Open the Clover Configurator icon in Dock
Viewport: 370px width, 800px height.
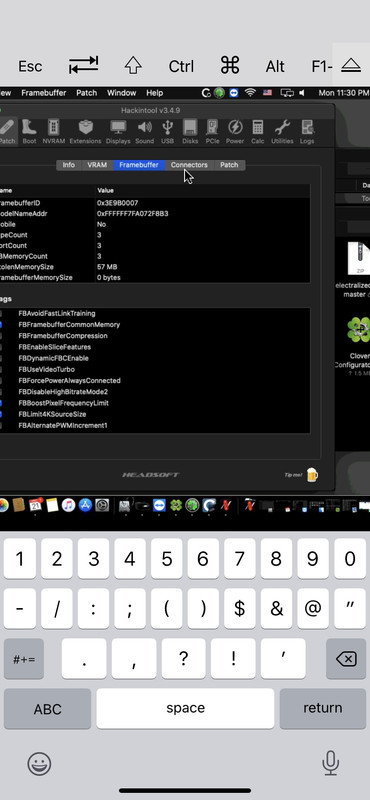(x=176, y=505)
